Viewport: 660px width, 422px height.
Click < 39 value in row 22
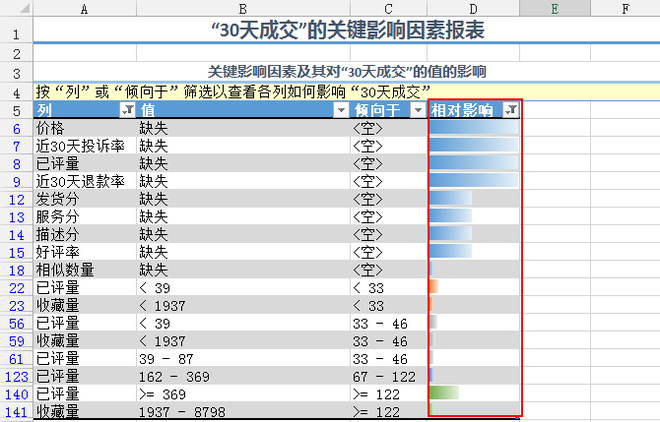pos(243,288)
